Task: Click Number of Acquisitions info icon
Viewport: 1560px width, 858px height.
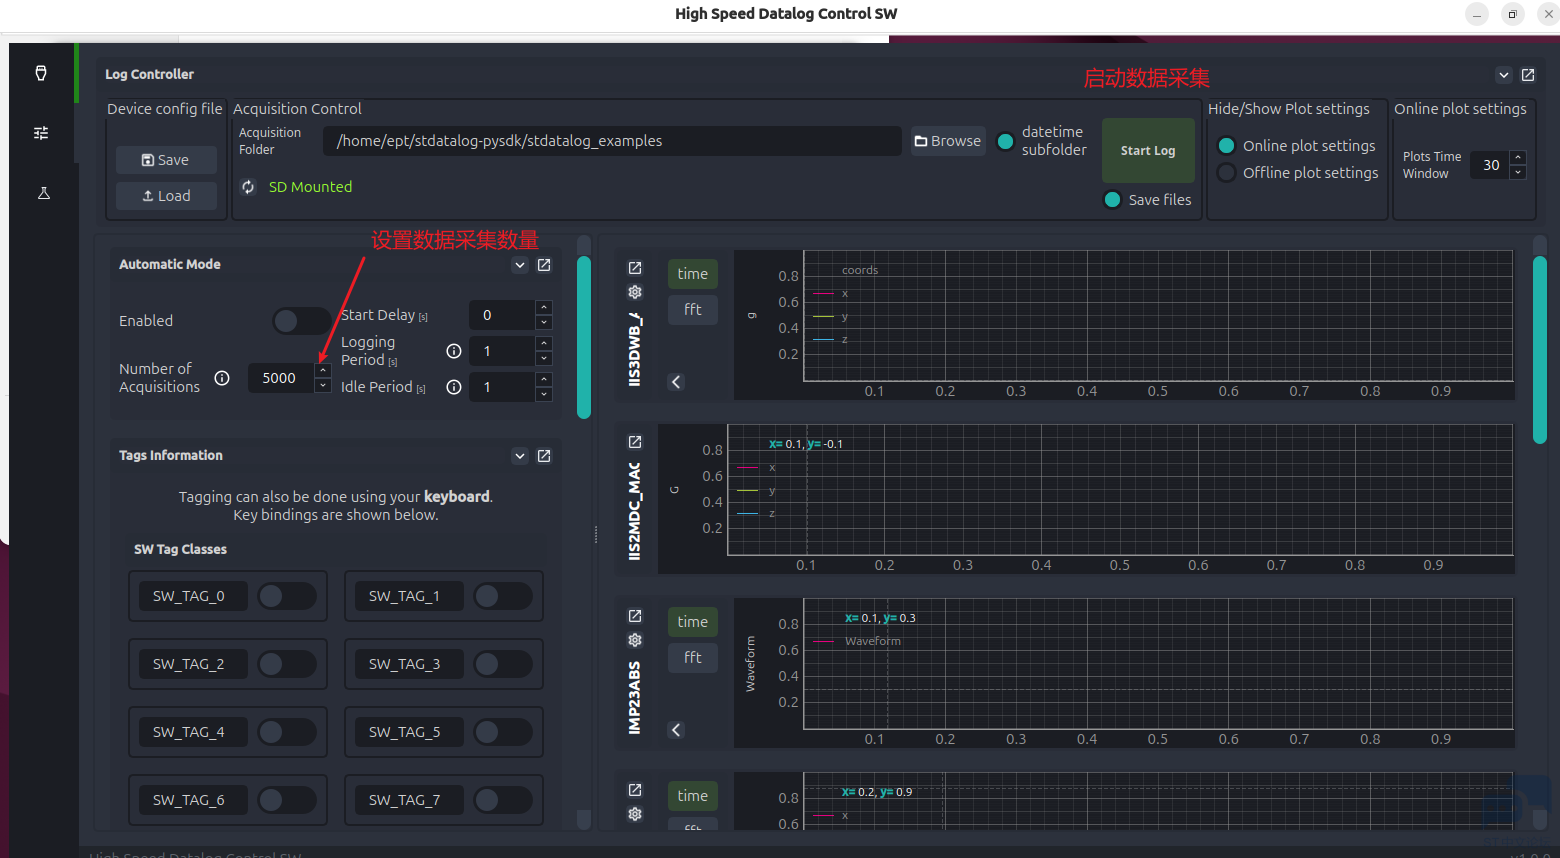Action: (x=222, y=378)
